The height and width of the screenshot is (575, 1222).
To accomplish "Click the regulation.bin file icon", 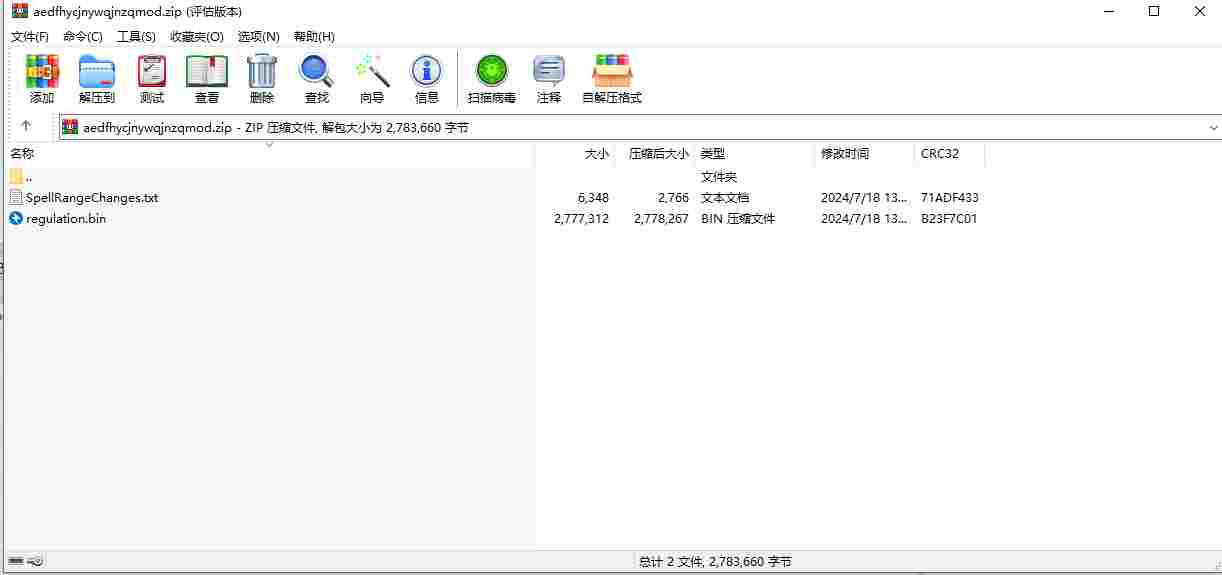I will [16, 218].
